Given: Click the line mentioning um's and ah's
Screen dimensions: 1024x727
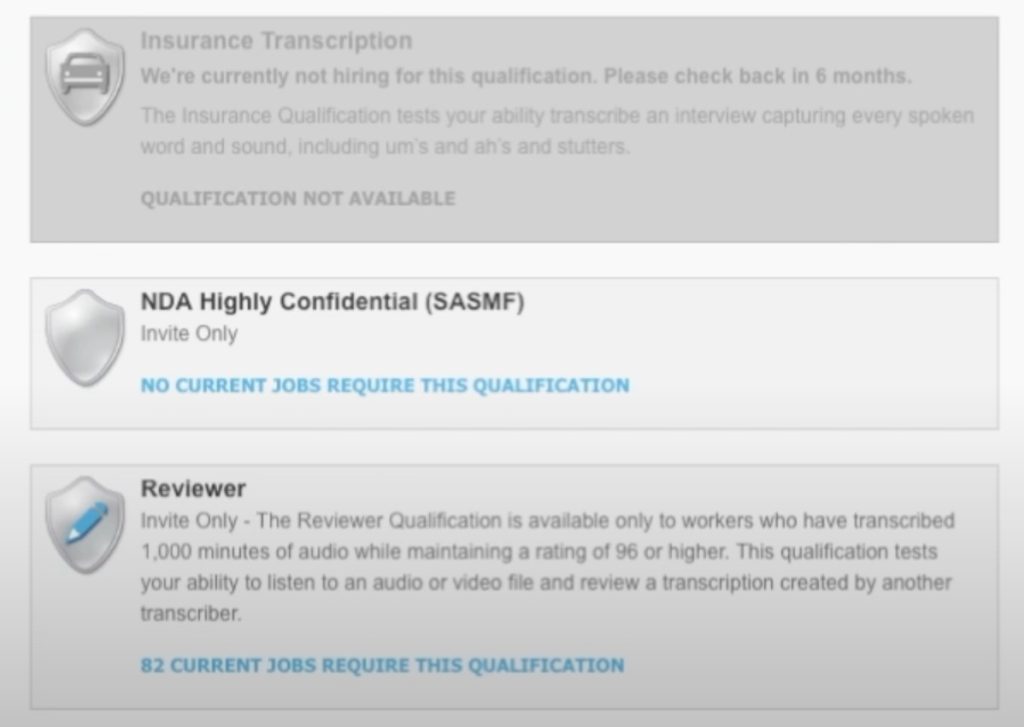Looking at the screenshot, I should [x=385, y=146].
